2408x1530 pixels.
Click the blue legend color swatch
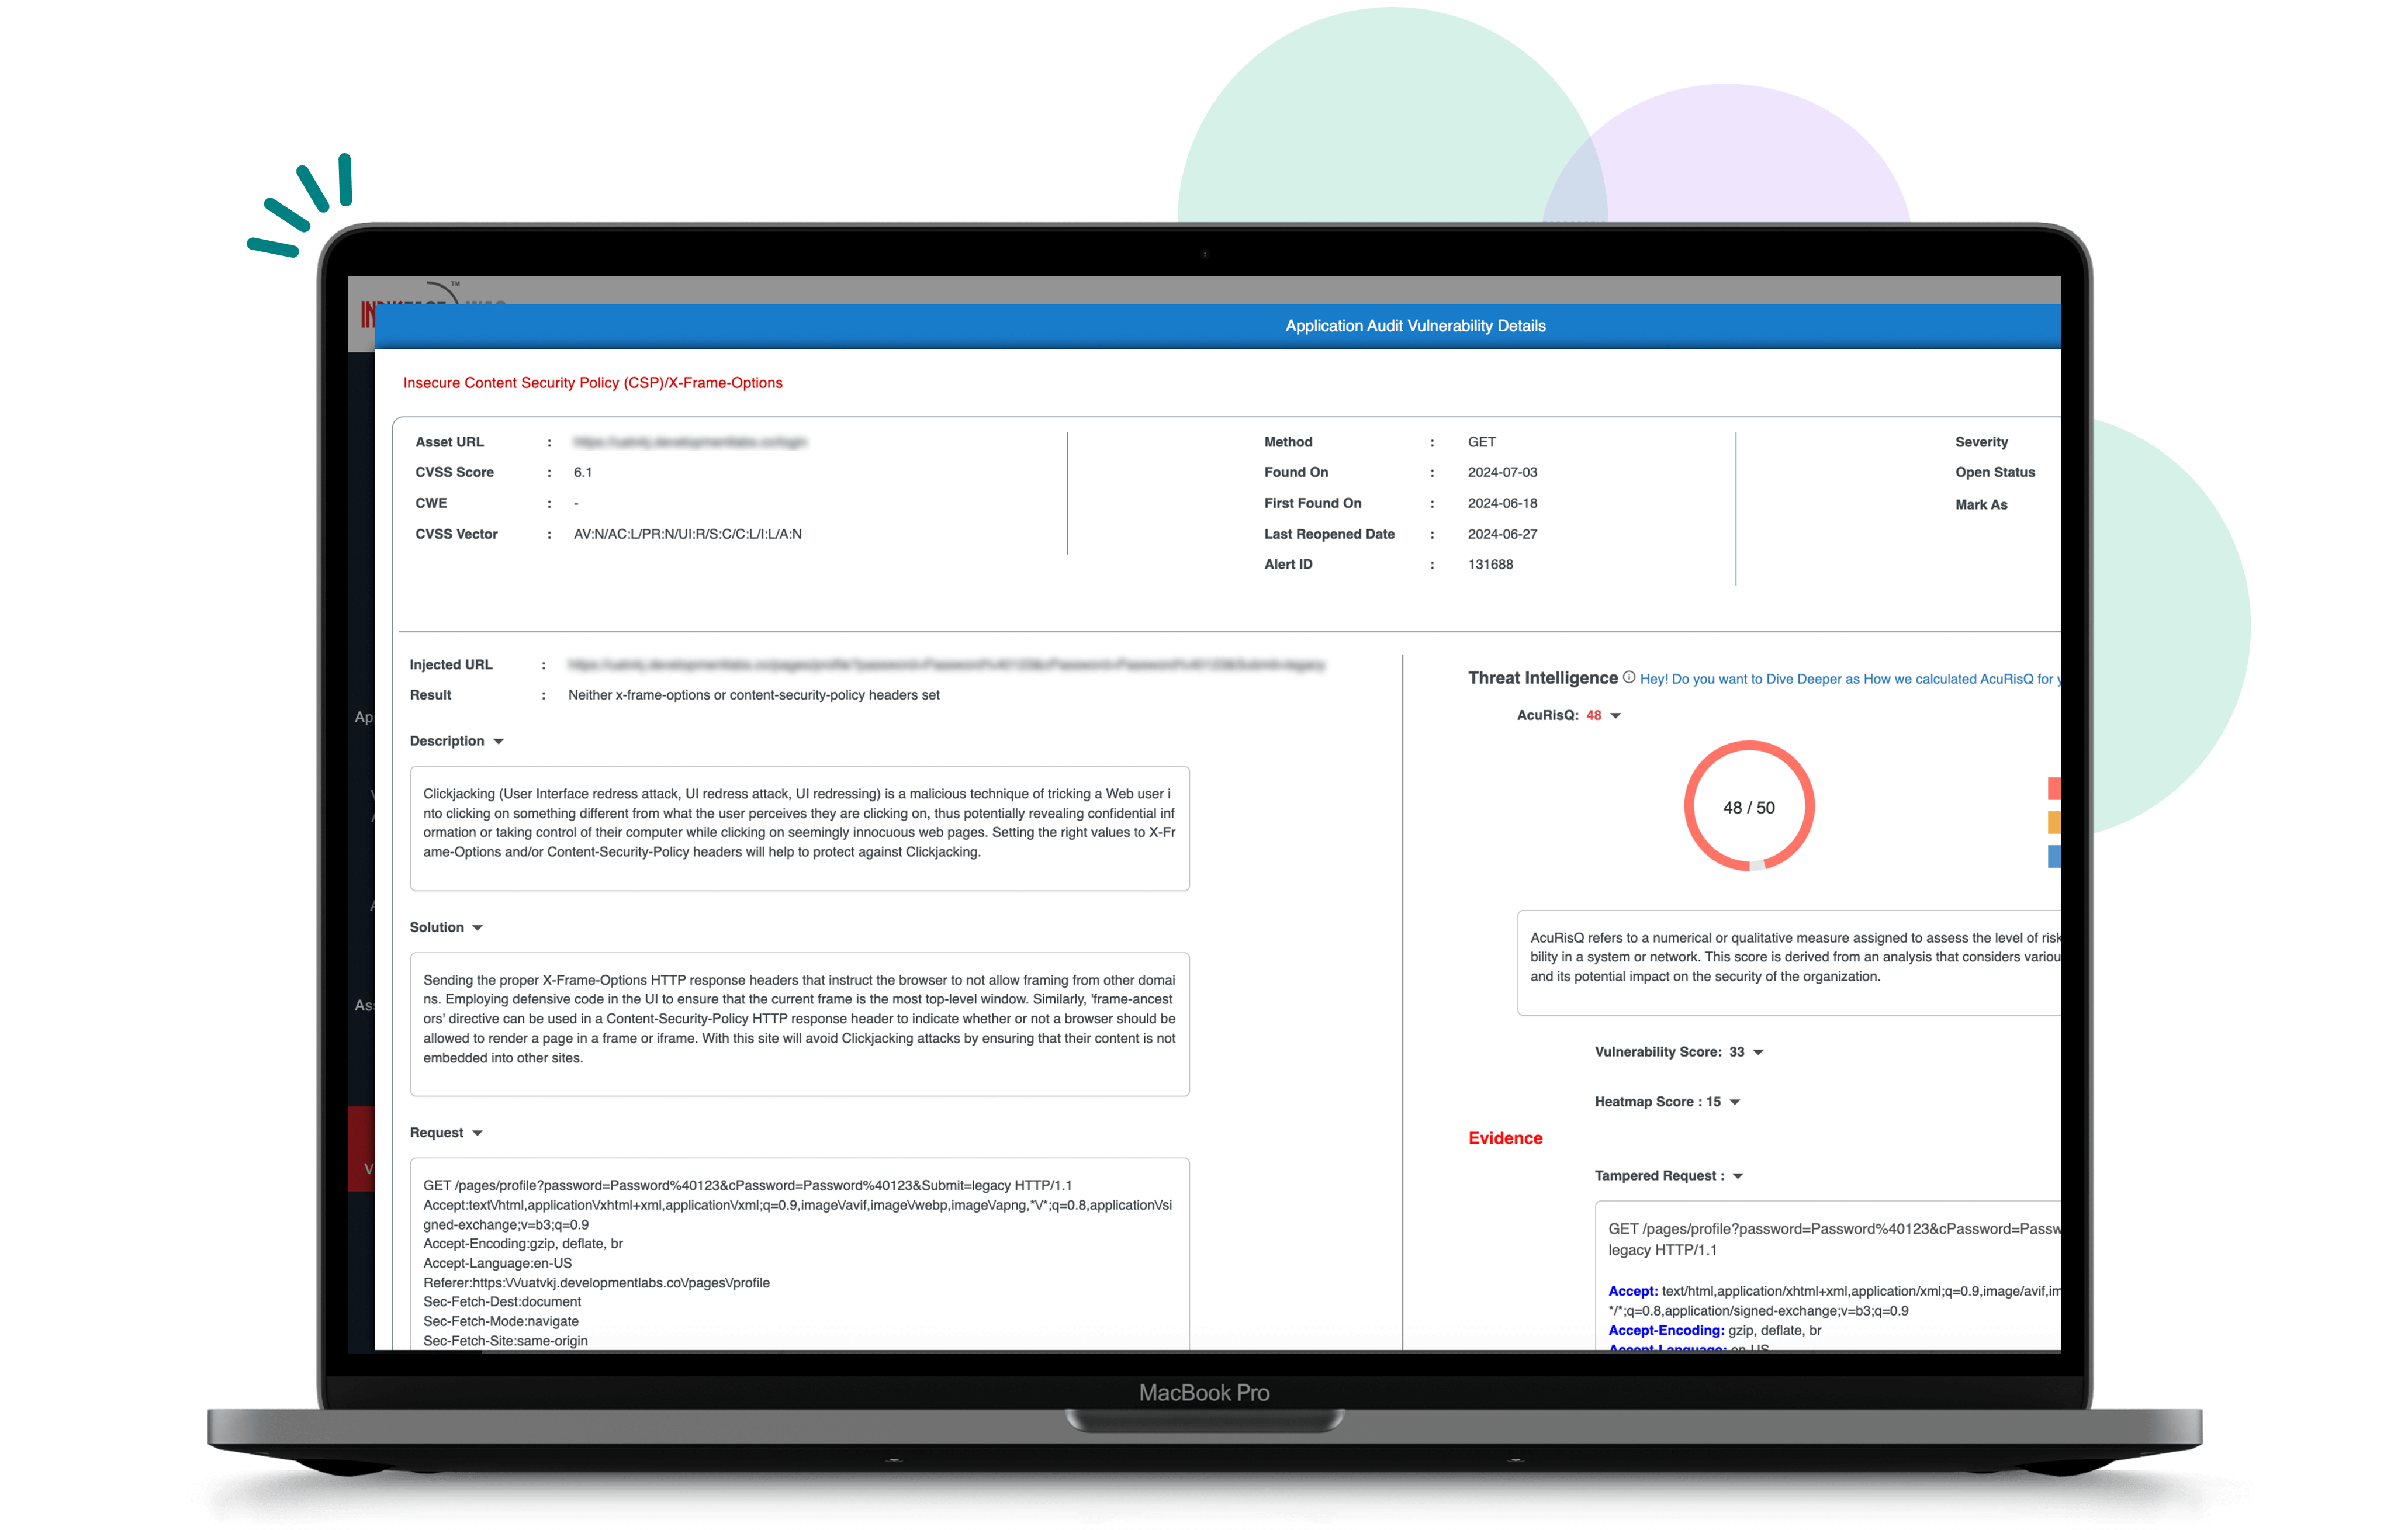2053,856
